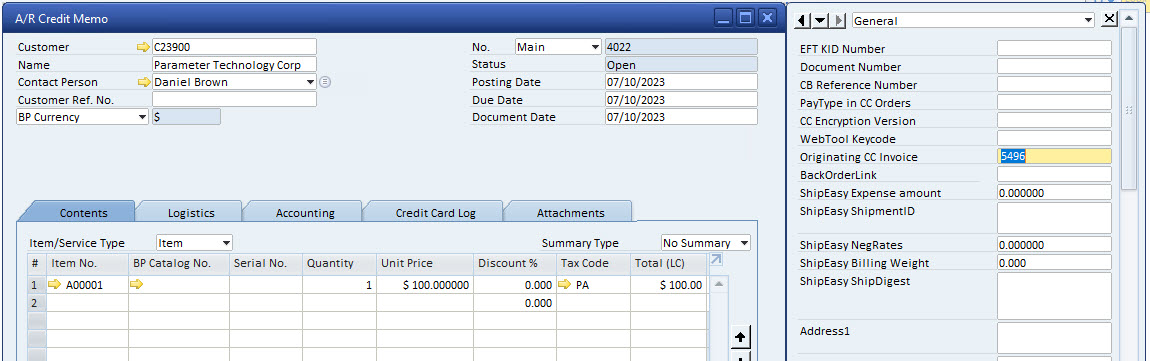Click the ShipEasy ShipmentID text box
This screenshot has width=1150, height=361.
coord(1054,218)
